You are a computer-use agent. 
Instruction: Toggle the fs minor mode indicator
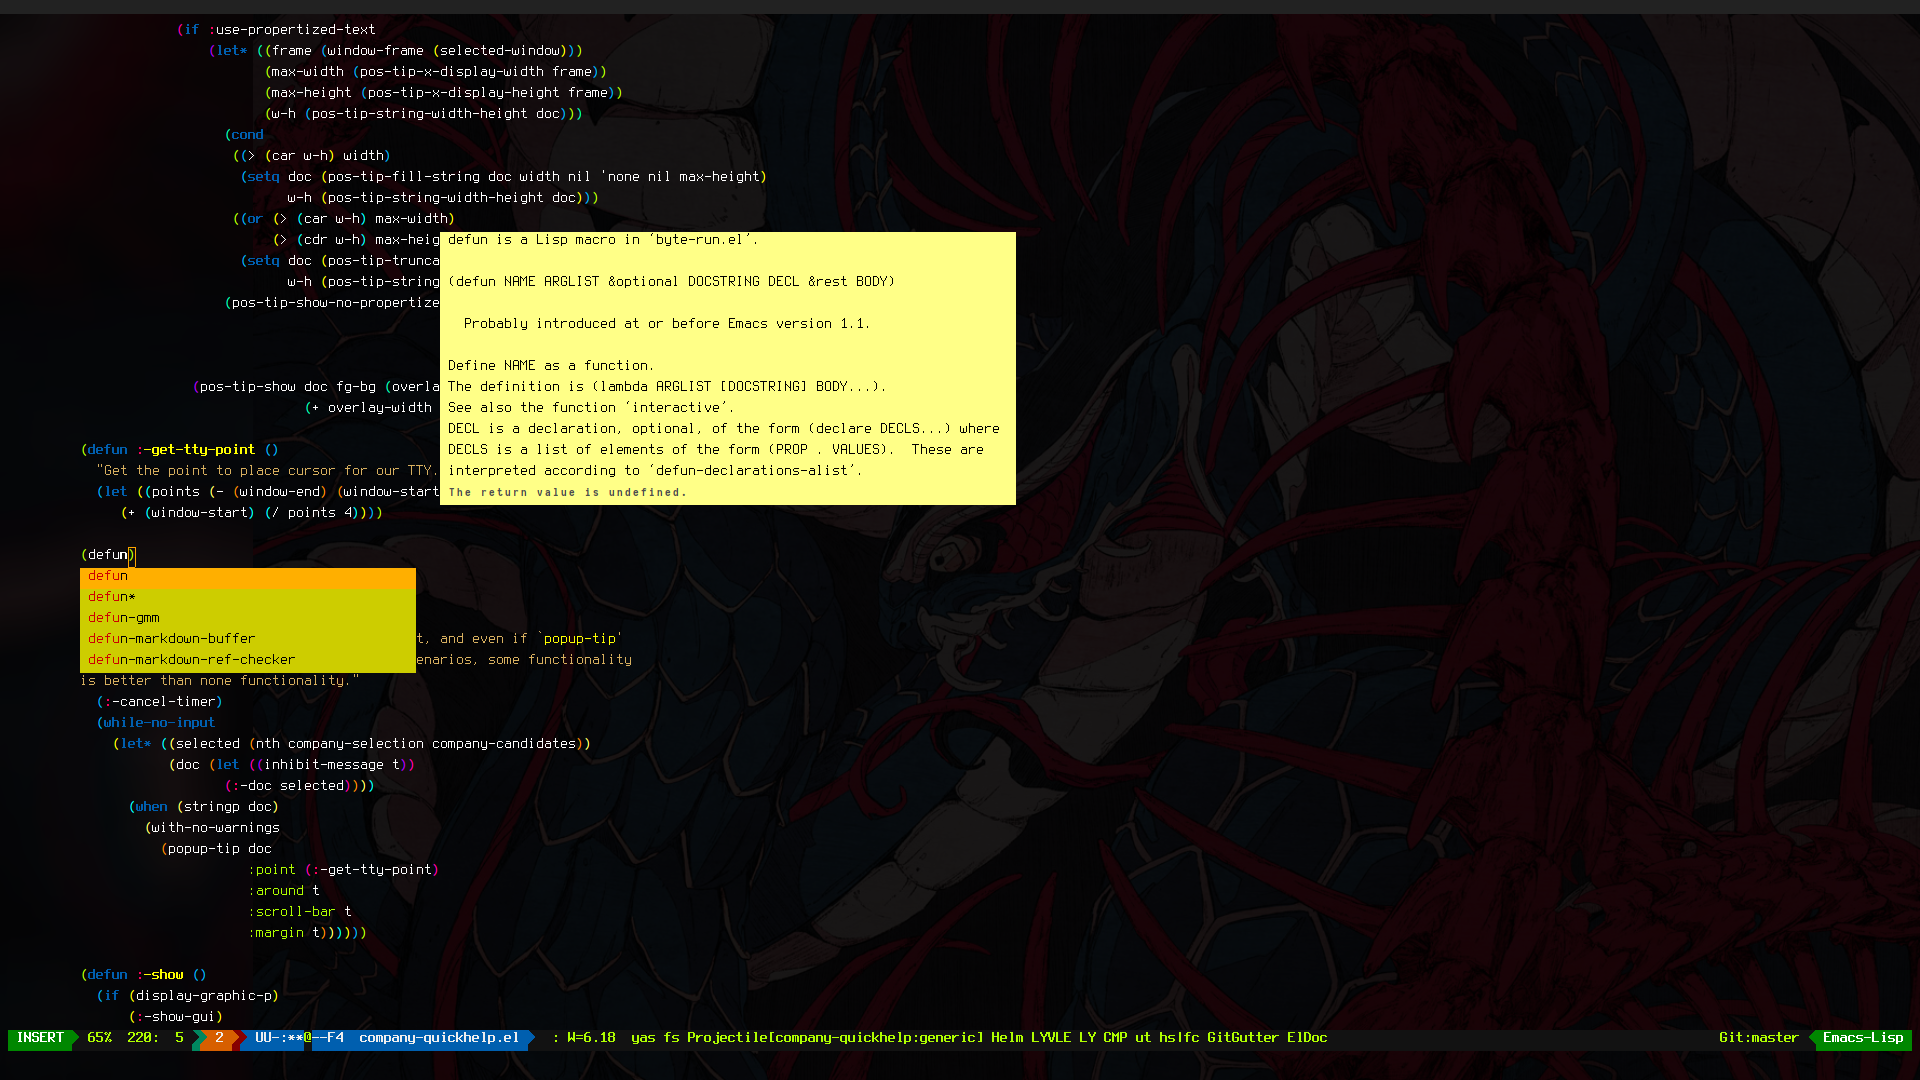point(671,1038)
